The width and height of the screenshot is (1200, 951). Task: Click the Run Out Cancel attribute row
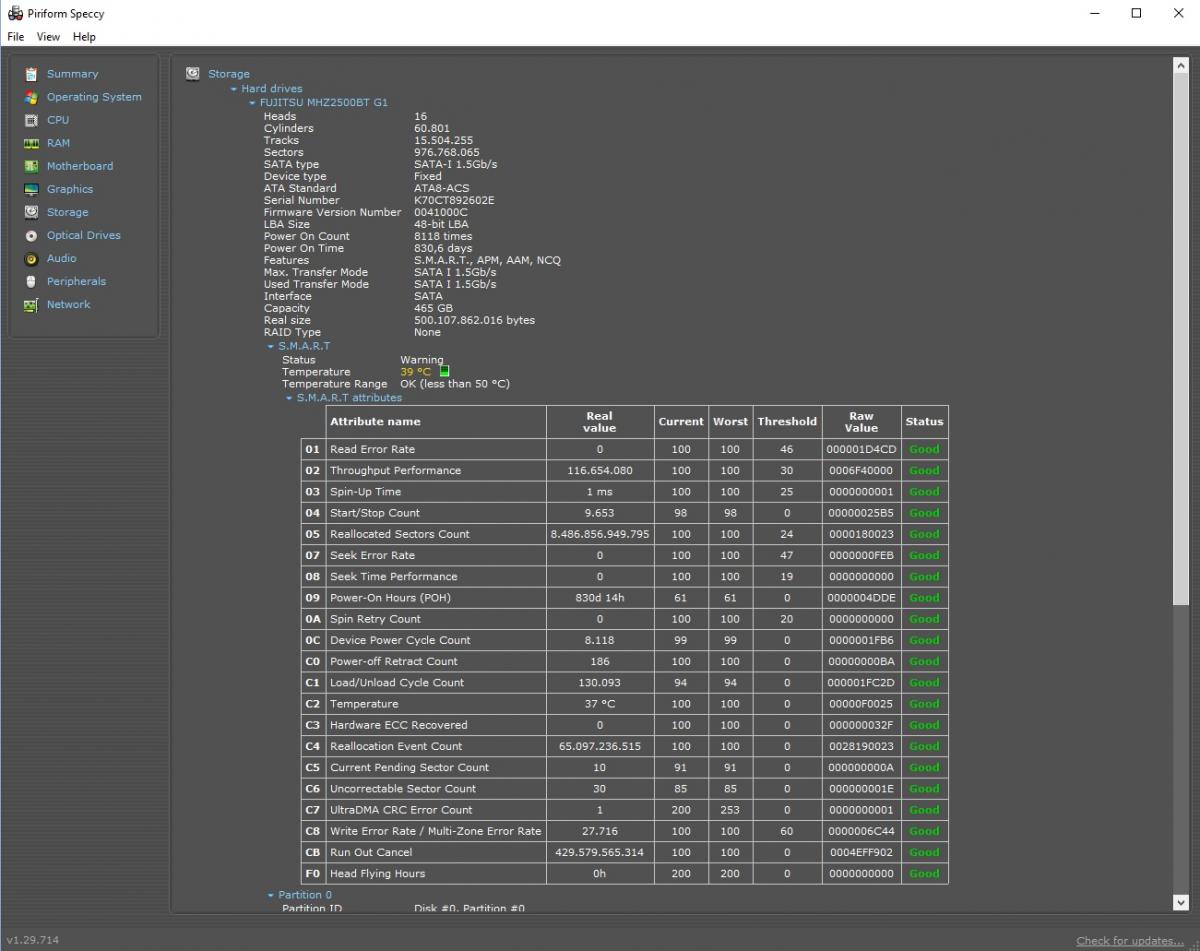[x=624, y=853]
